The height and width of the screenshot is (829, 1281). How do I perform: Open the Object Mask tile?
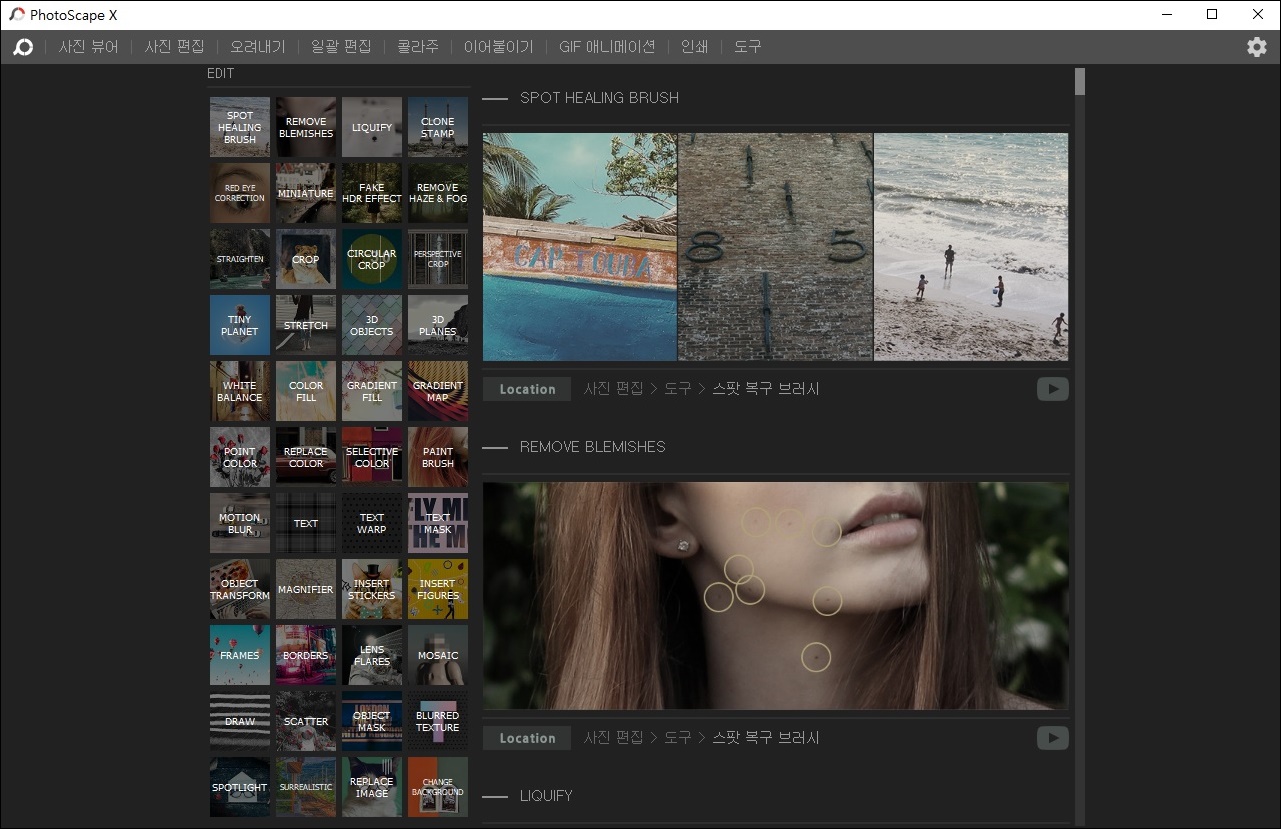pyautogui.click(x=372, y=721)
